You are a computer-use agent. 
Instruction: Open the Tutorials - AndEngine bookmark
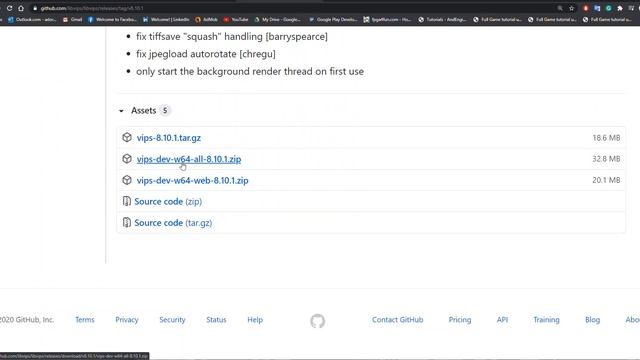coord(442,19)
